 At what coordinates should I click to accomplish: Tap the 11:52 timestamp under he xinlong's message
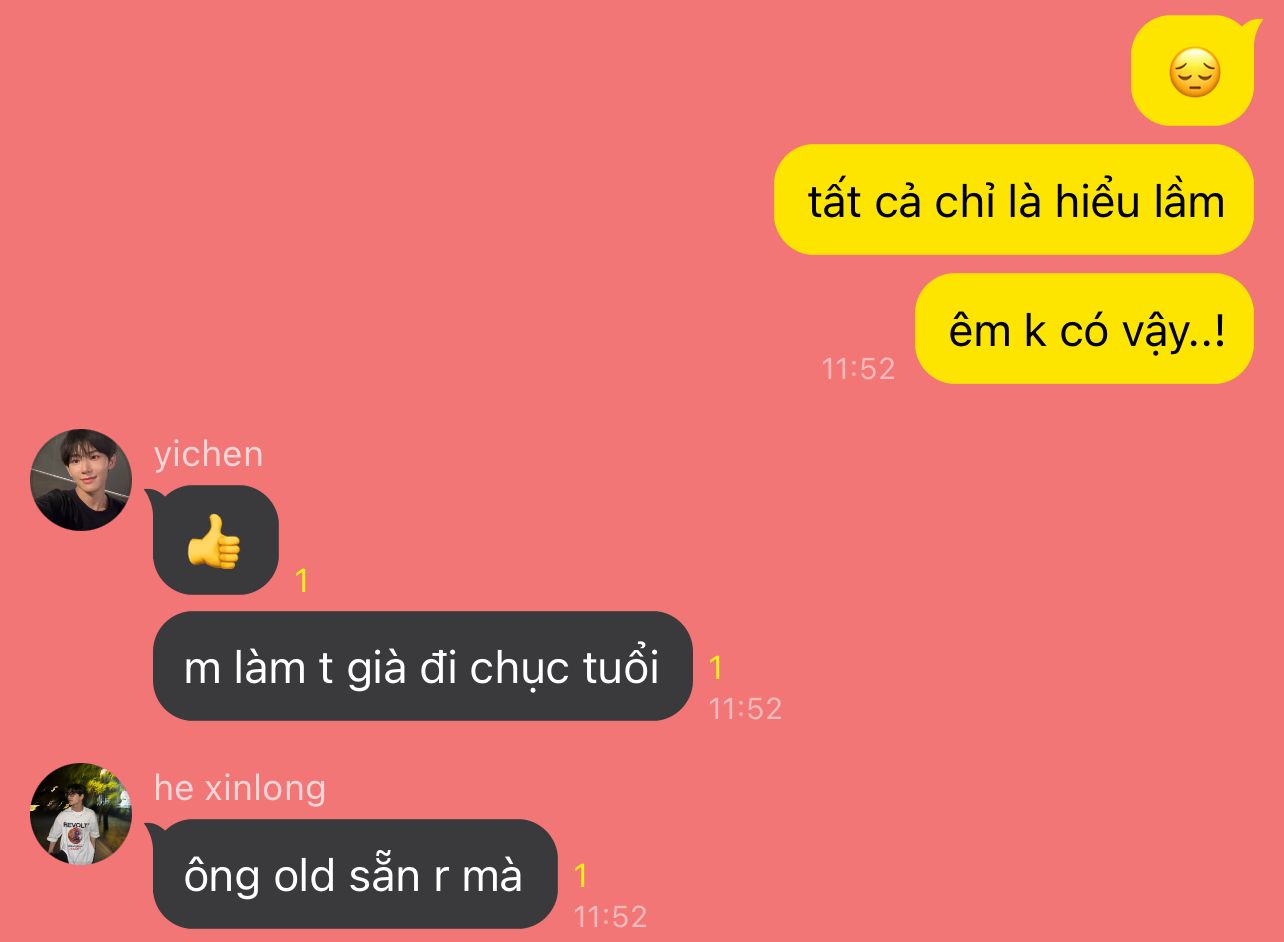click(610, 916)
